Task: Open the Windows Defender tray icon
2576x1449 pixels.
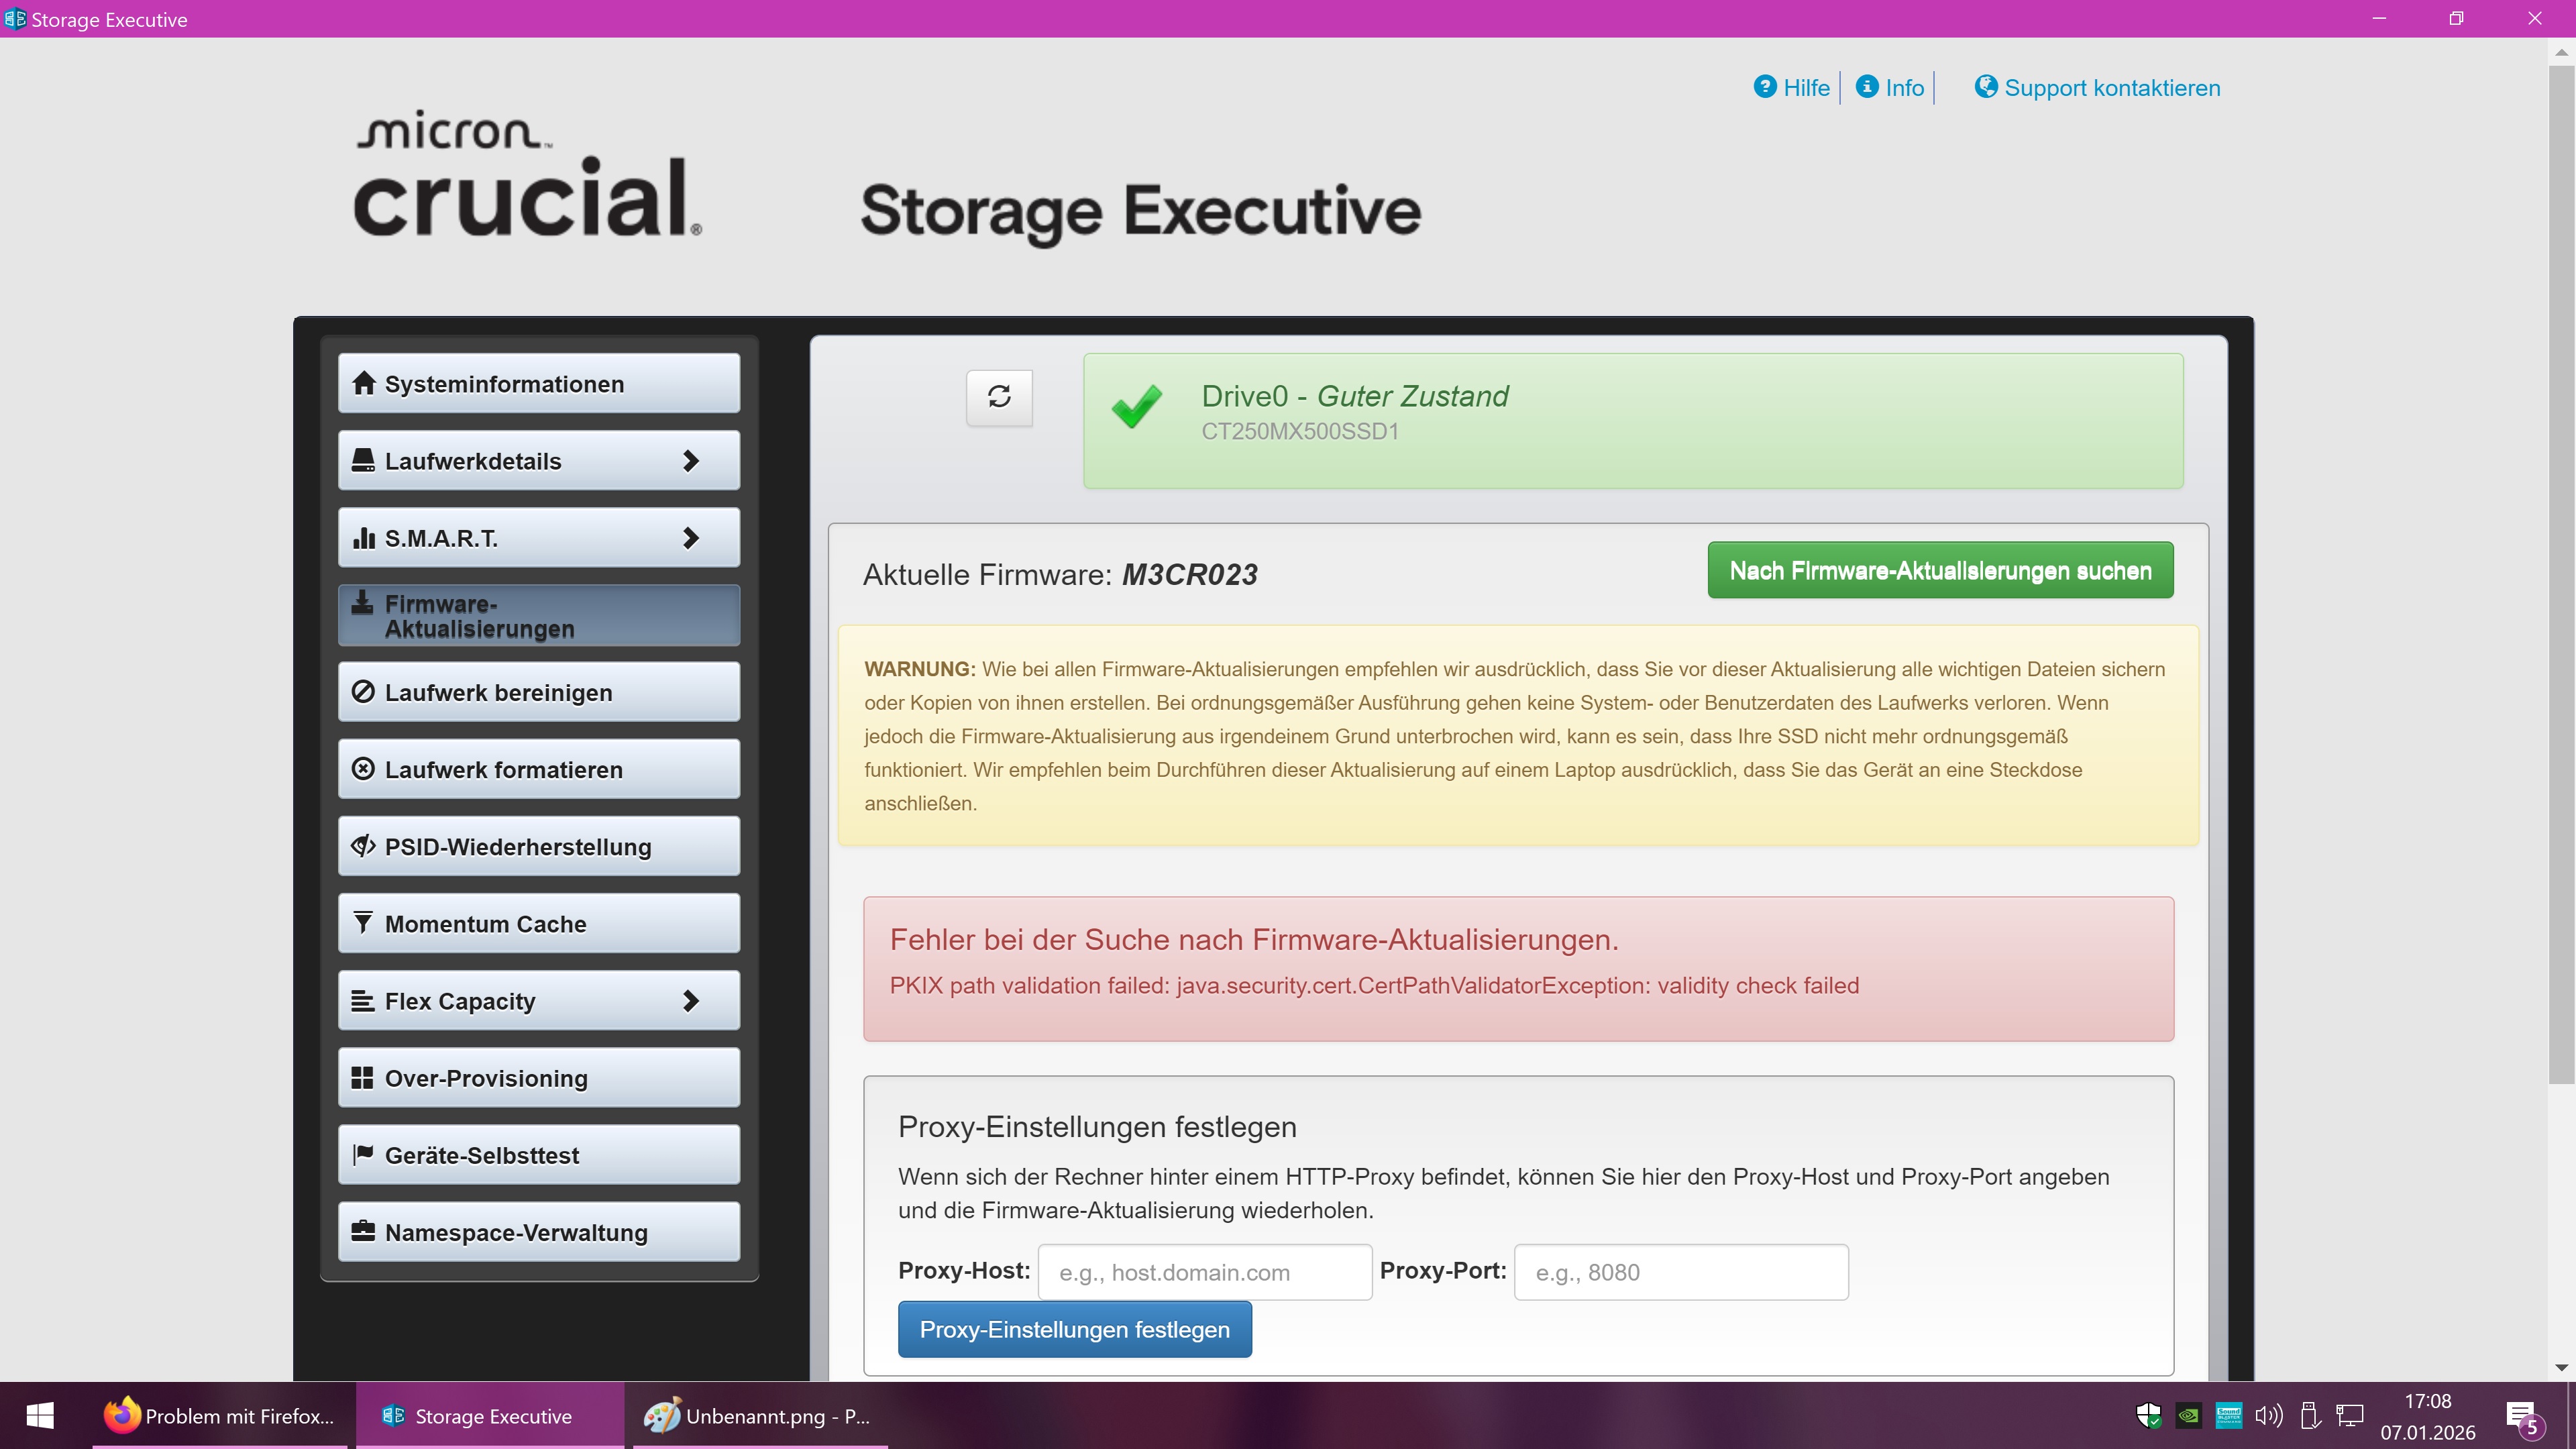Action: tap(2148, 1415)
